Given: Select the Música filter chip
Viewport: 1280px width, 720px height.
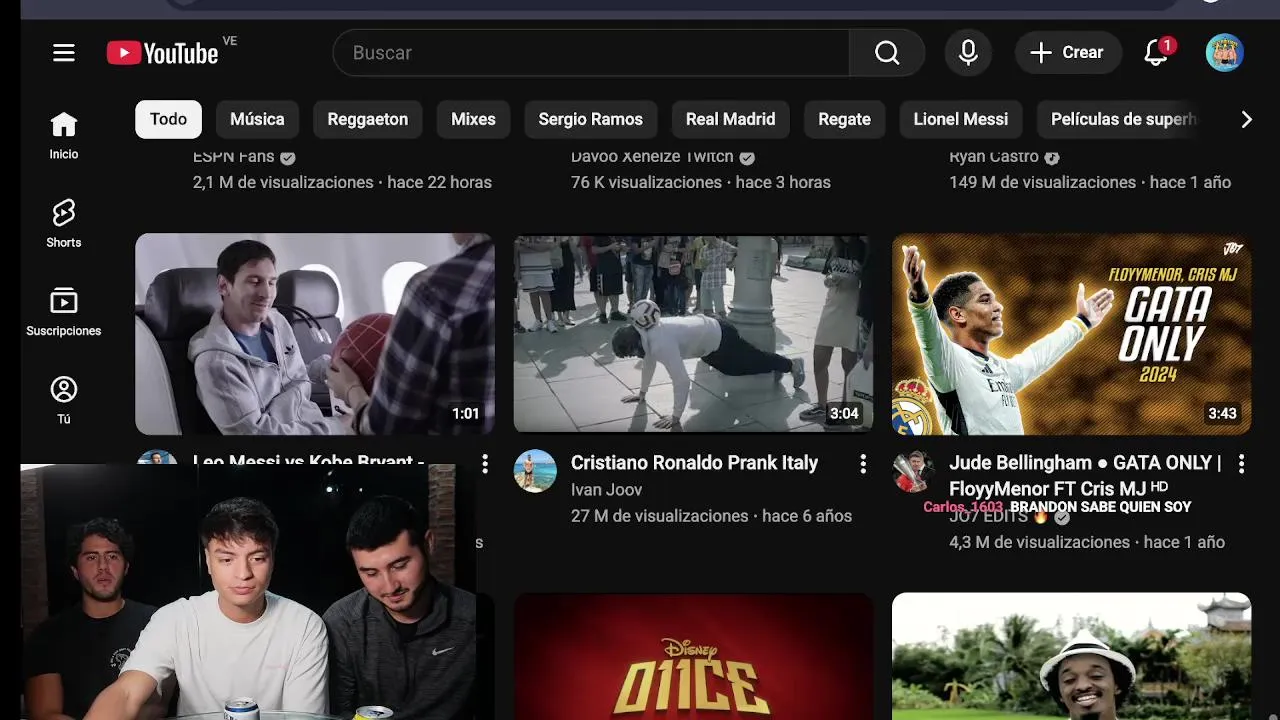Looking at the screenshot, I should pos(257,119).
